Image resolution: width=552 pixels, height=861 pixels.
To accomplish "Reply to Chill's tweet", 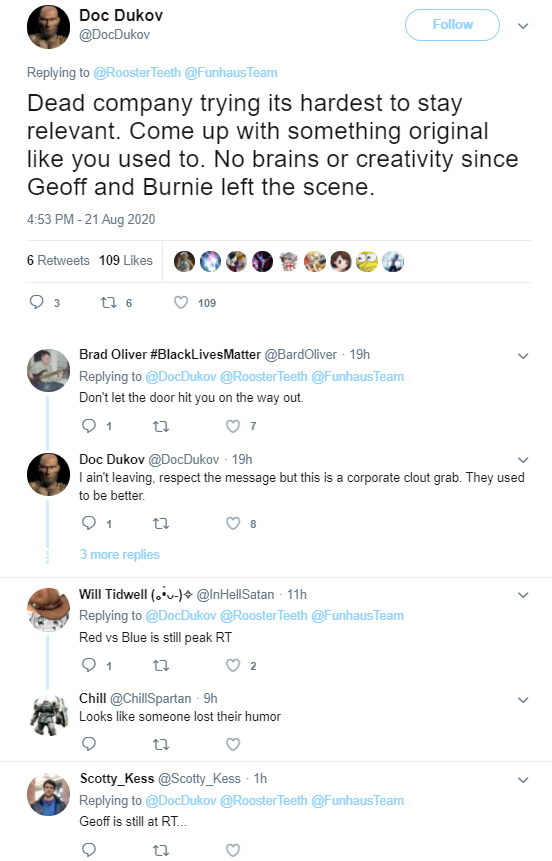I will tap(88, 744).
